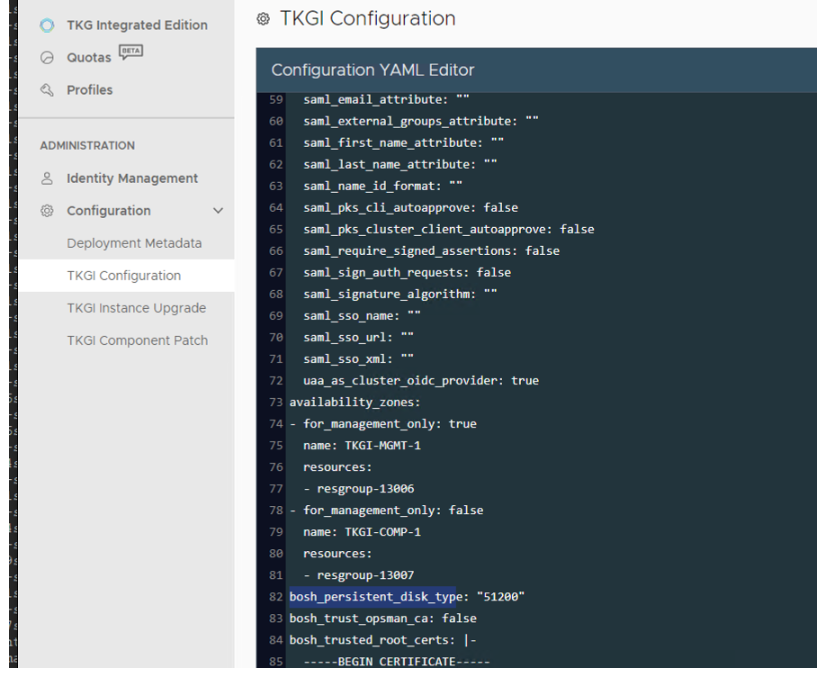Click the Configuration gear icon in sidebar
Screen dimensions: 837x677
[47, 211]
